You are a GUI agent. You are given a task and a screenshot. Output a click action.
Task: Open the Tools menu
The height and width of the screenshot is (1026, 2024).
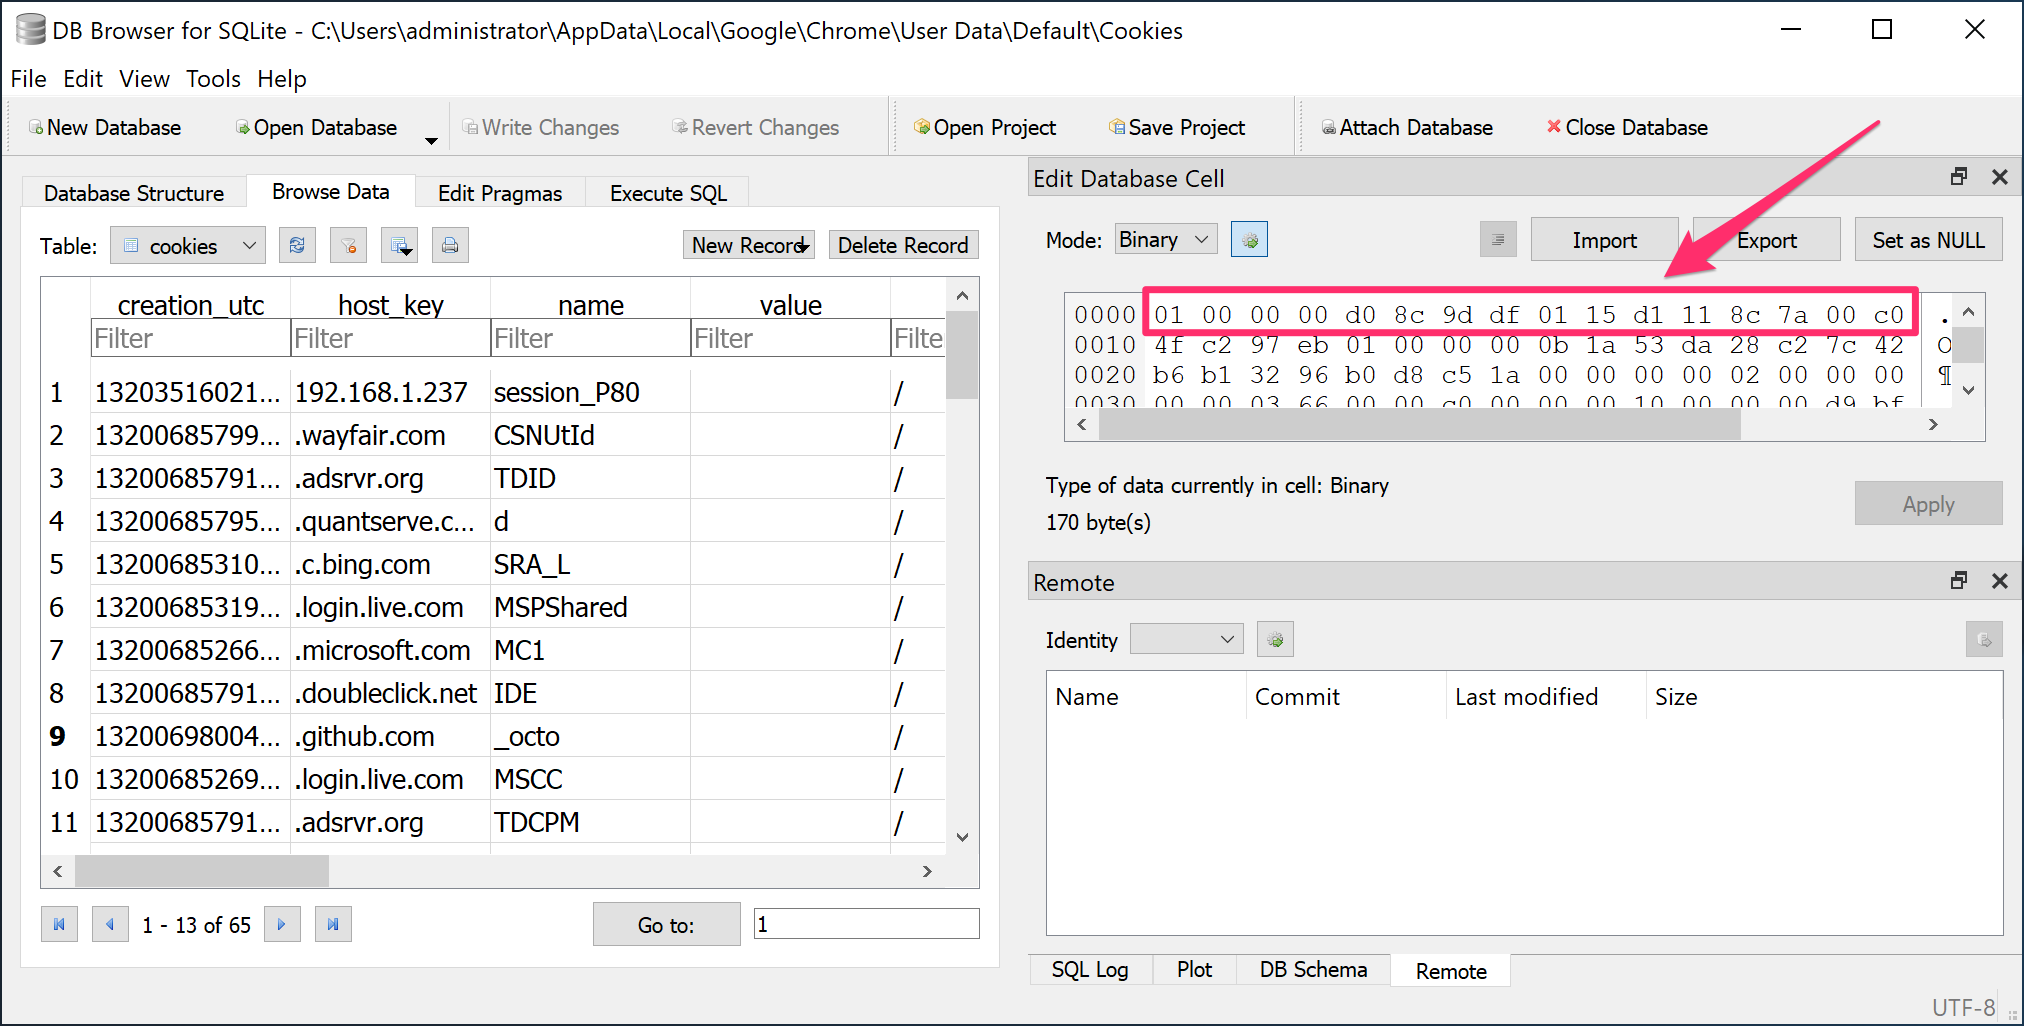pos(213,79)
